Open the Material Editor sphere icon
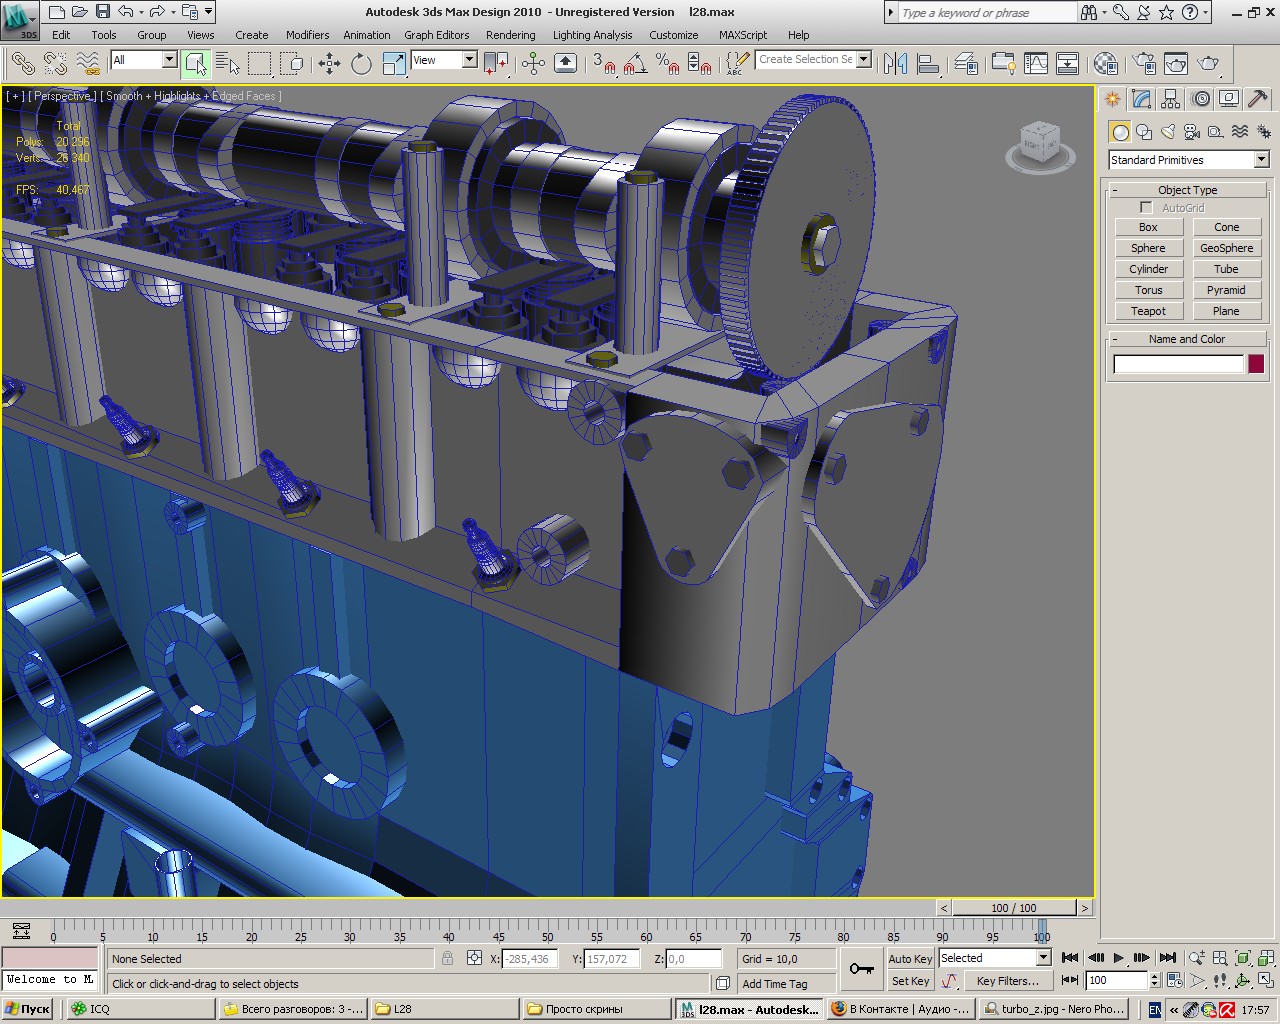 click(1105, 64)
